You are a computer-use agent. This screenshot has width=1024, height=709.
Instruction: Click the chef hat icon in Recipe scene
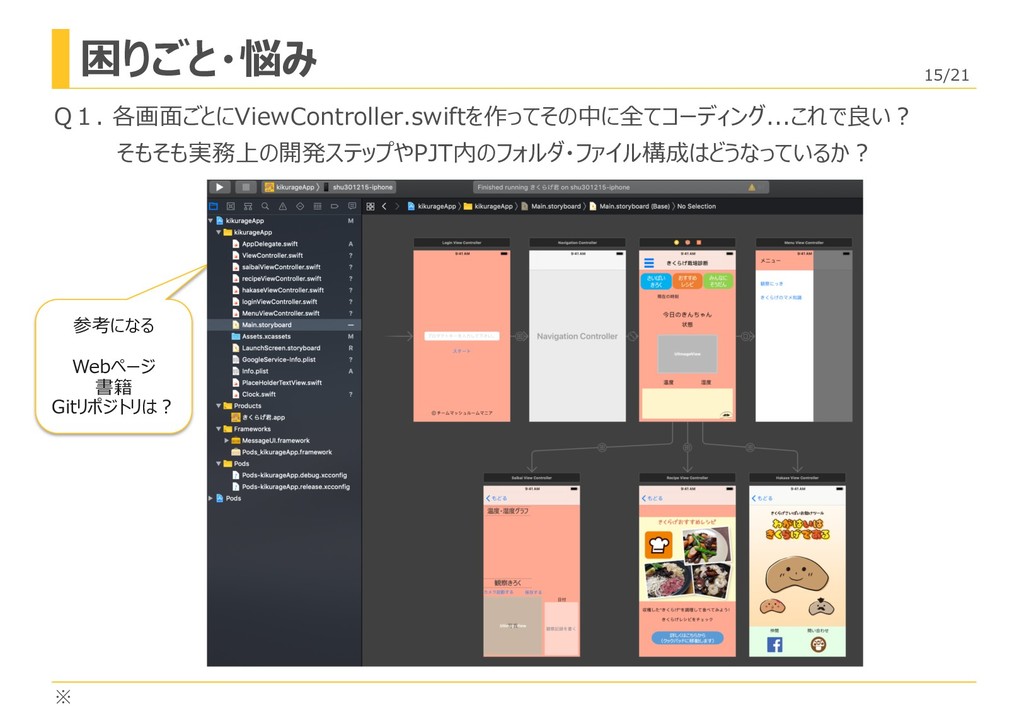[x=659, y=544]
